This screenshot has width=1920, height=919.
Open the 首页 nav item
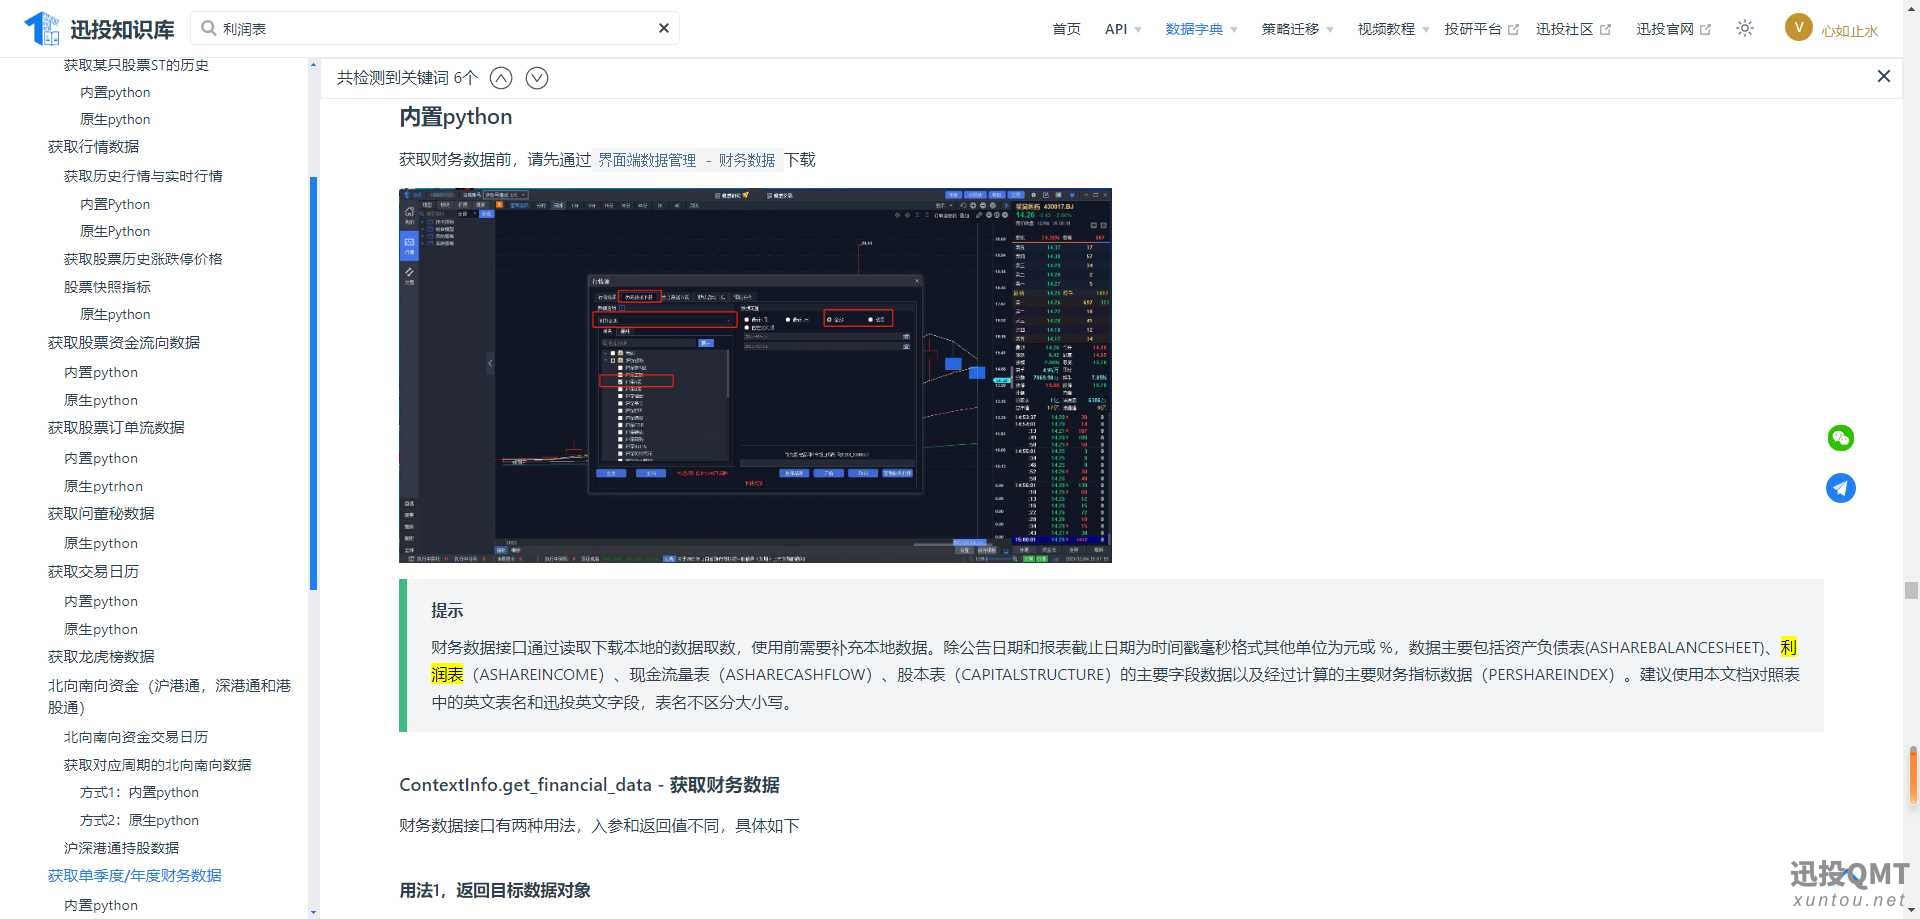(x=1066, y=29)
